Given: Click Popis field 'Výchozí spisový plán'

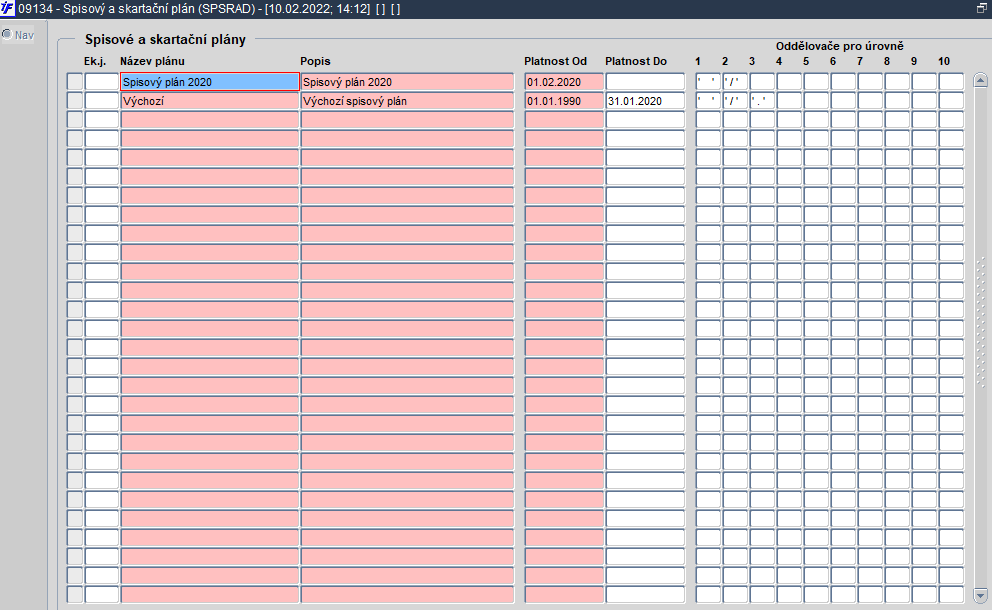Looking at the screenshot, I should click(407, 101).
